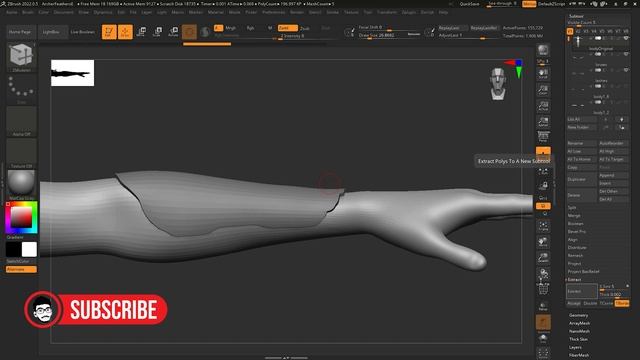Screen dimensions: 640x360
Task: Click the Actual size icon
Action: [543, 106]
